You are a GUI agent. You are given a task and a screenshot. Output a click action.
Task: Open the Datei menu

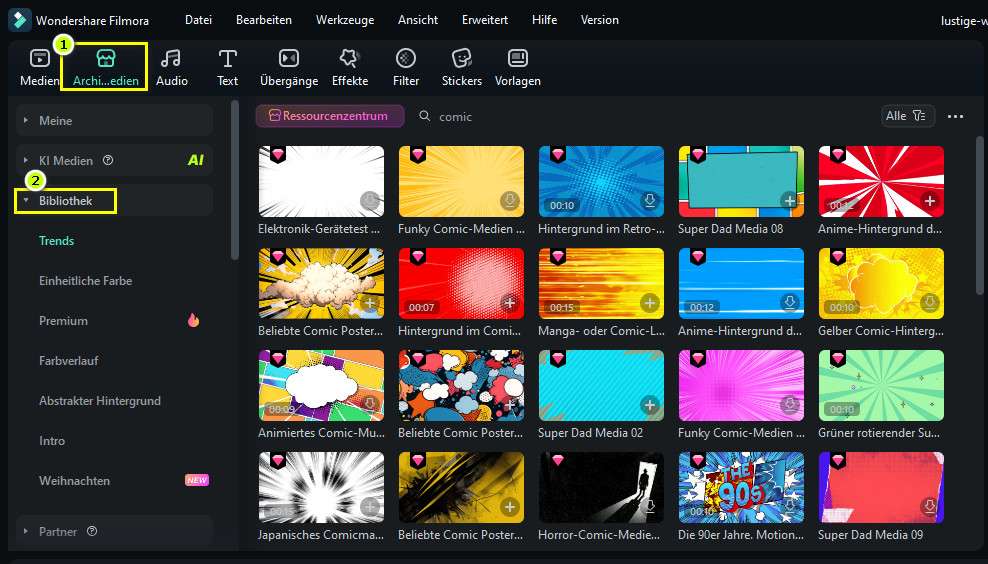tap(198, 20)
